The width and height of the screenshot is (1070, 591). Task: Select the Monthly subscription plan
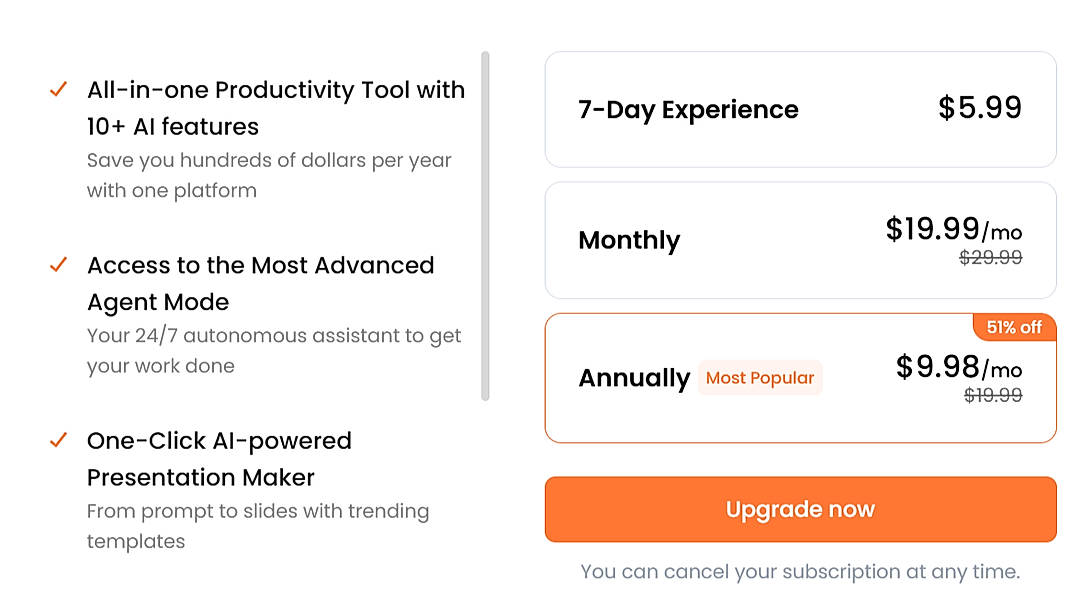800,240
